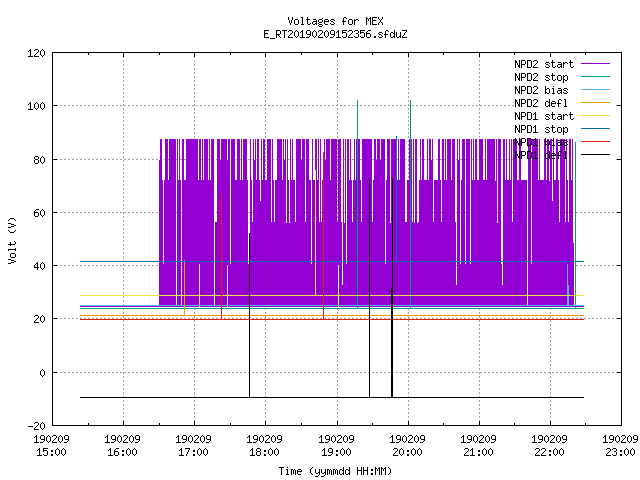Click the 'NPD2 defl' legend label
The height and width of the screenshot is (480, 640).
pos(541,103)
